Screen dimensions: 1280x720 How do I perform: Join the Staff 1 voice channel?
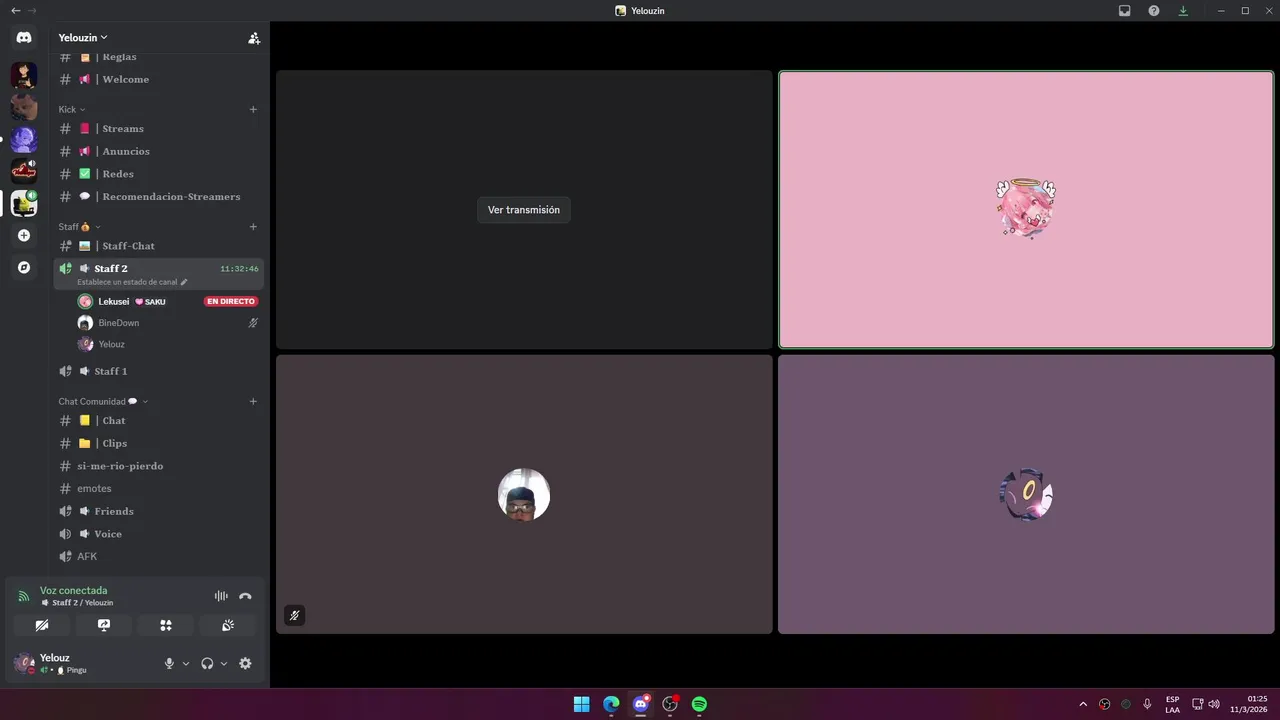point(159,372)
